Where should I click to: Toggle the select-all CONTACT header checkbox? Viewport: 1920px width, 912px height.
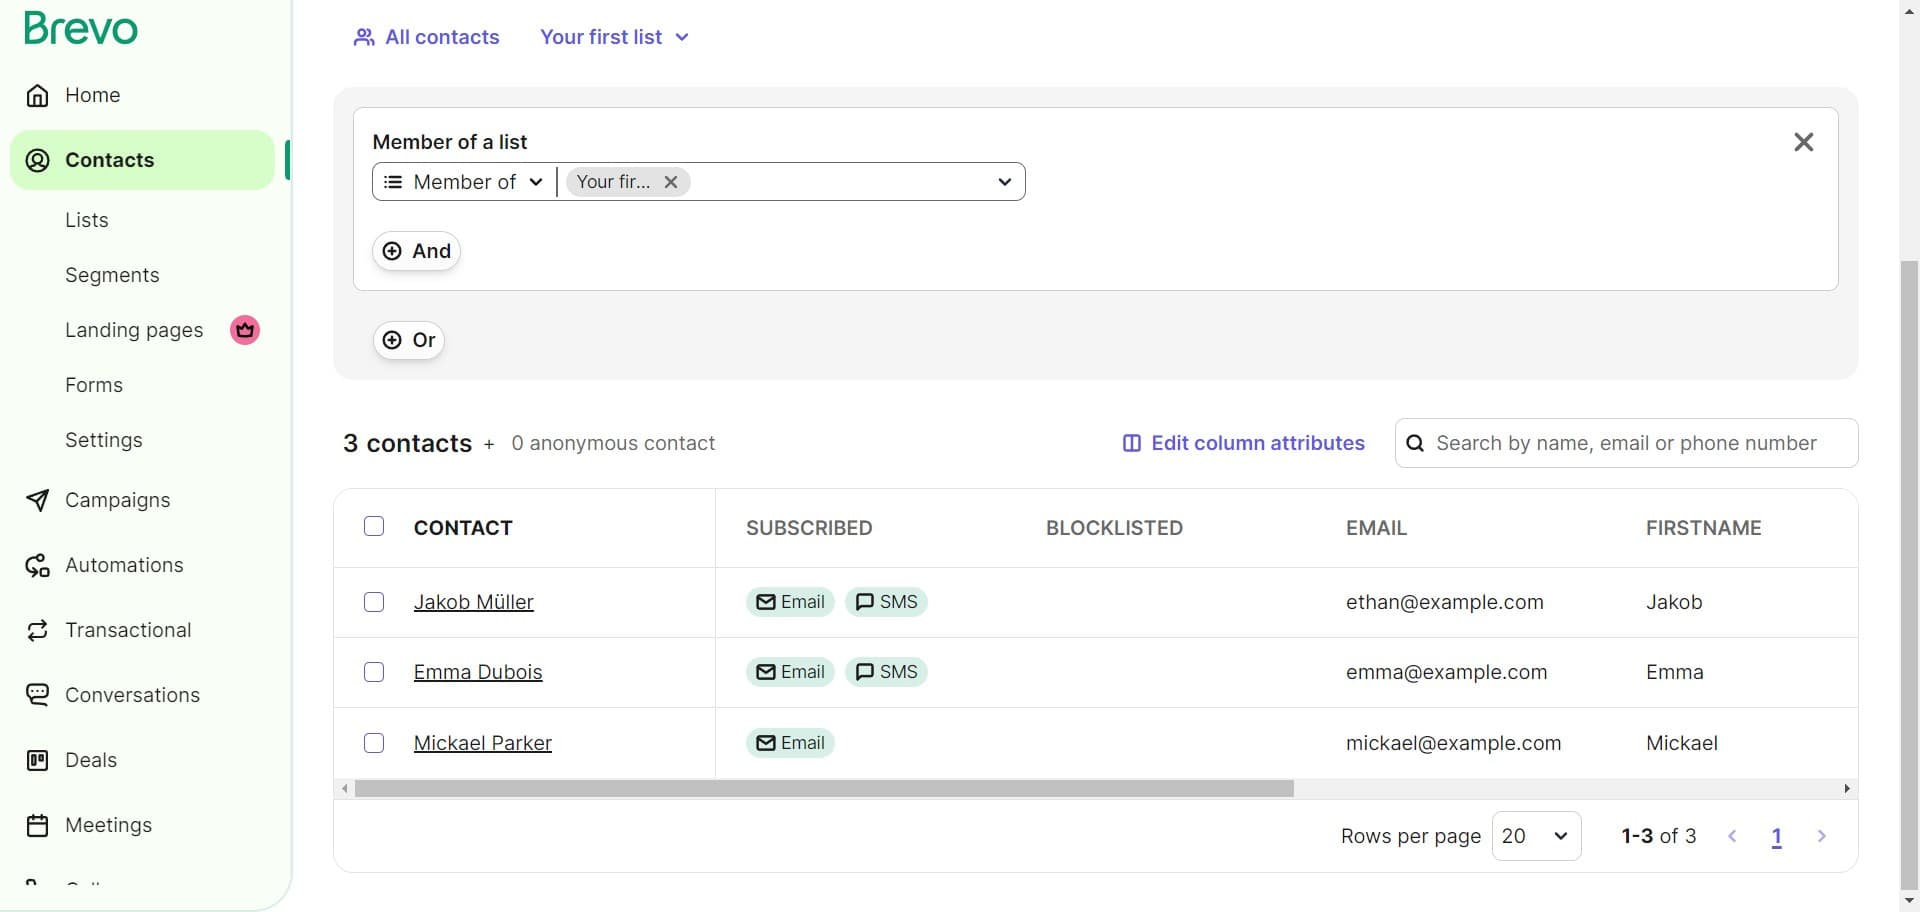tap(374, 526)
